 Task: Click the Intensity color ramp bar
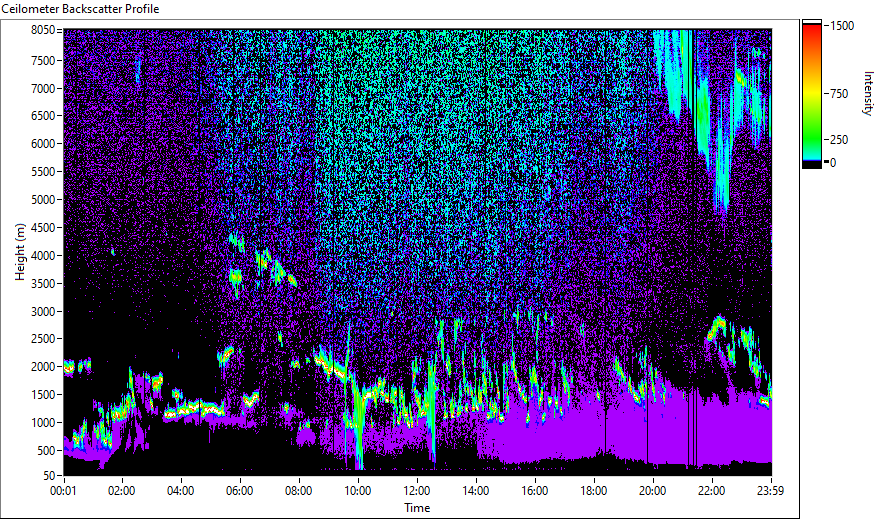point(811,94)
